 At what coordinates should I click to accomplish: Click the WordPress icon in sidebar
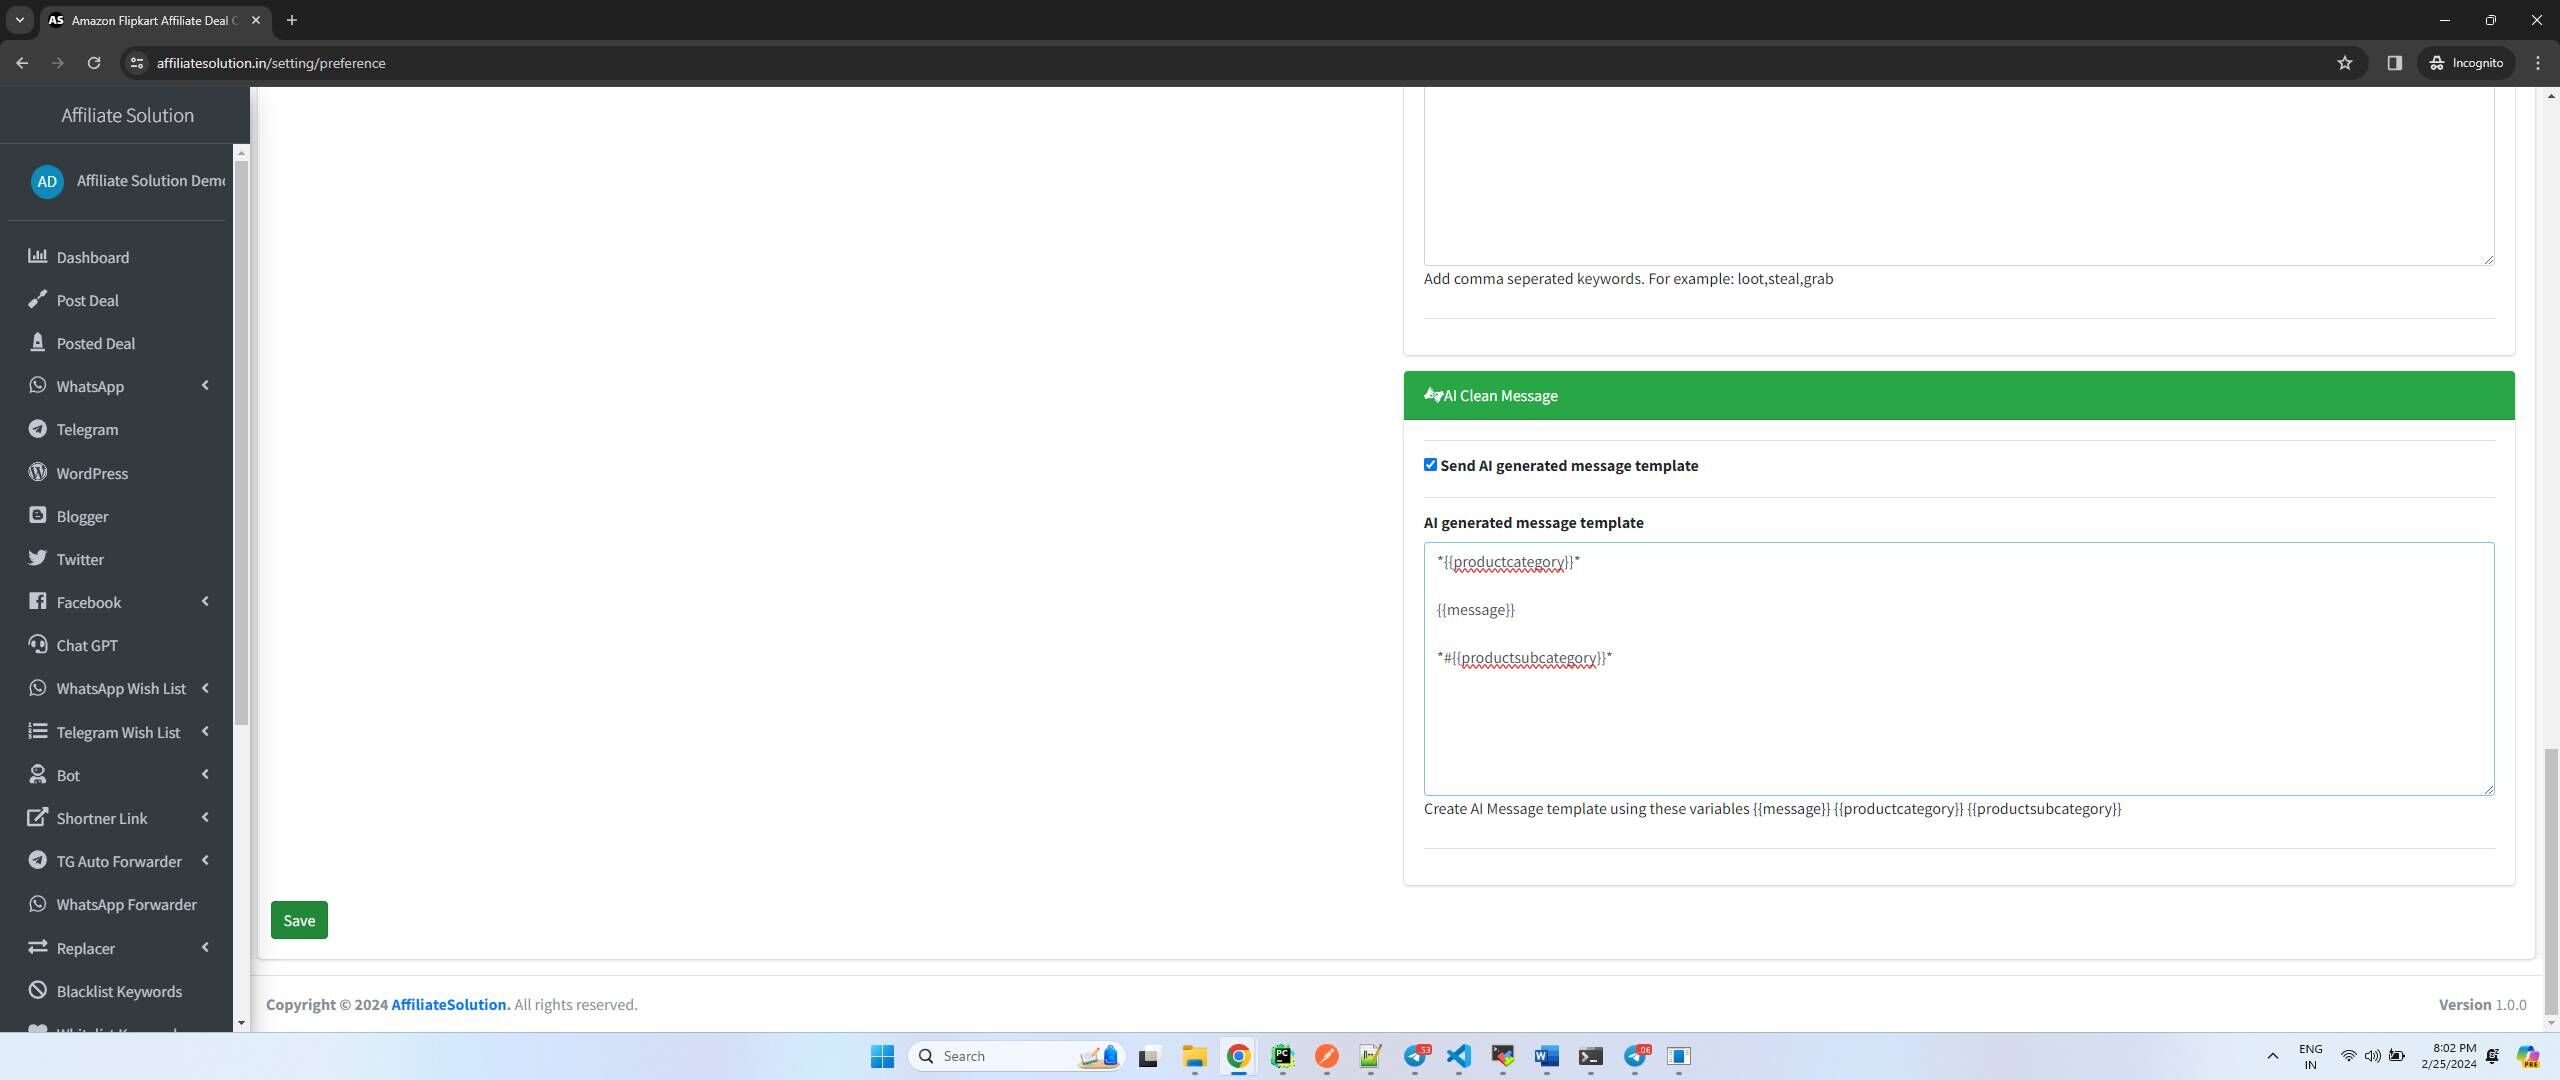tap(37, 472)
